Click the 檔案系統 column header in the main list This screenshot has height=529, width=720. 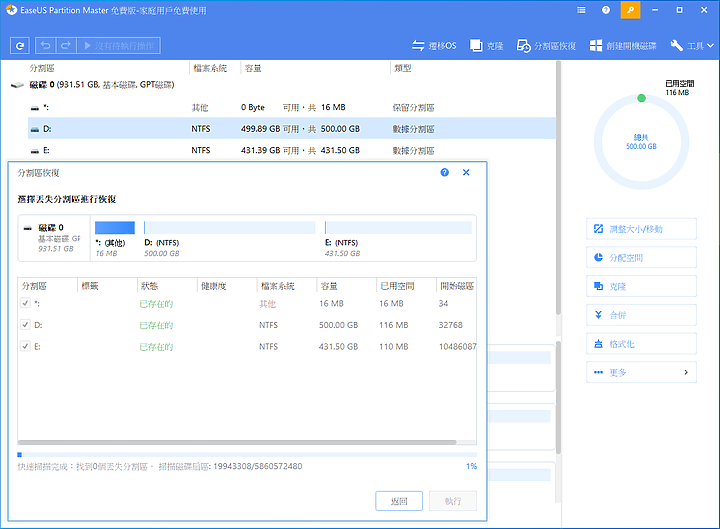click(210, 68)
